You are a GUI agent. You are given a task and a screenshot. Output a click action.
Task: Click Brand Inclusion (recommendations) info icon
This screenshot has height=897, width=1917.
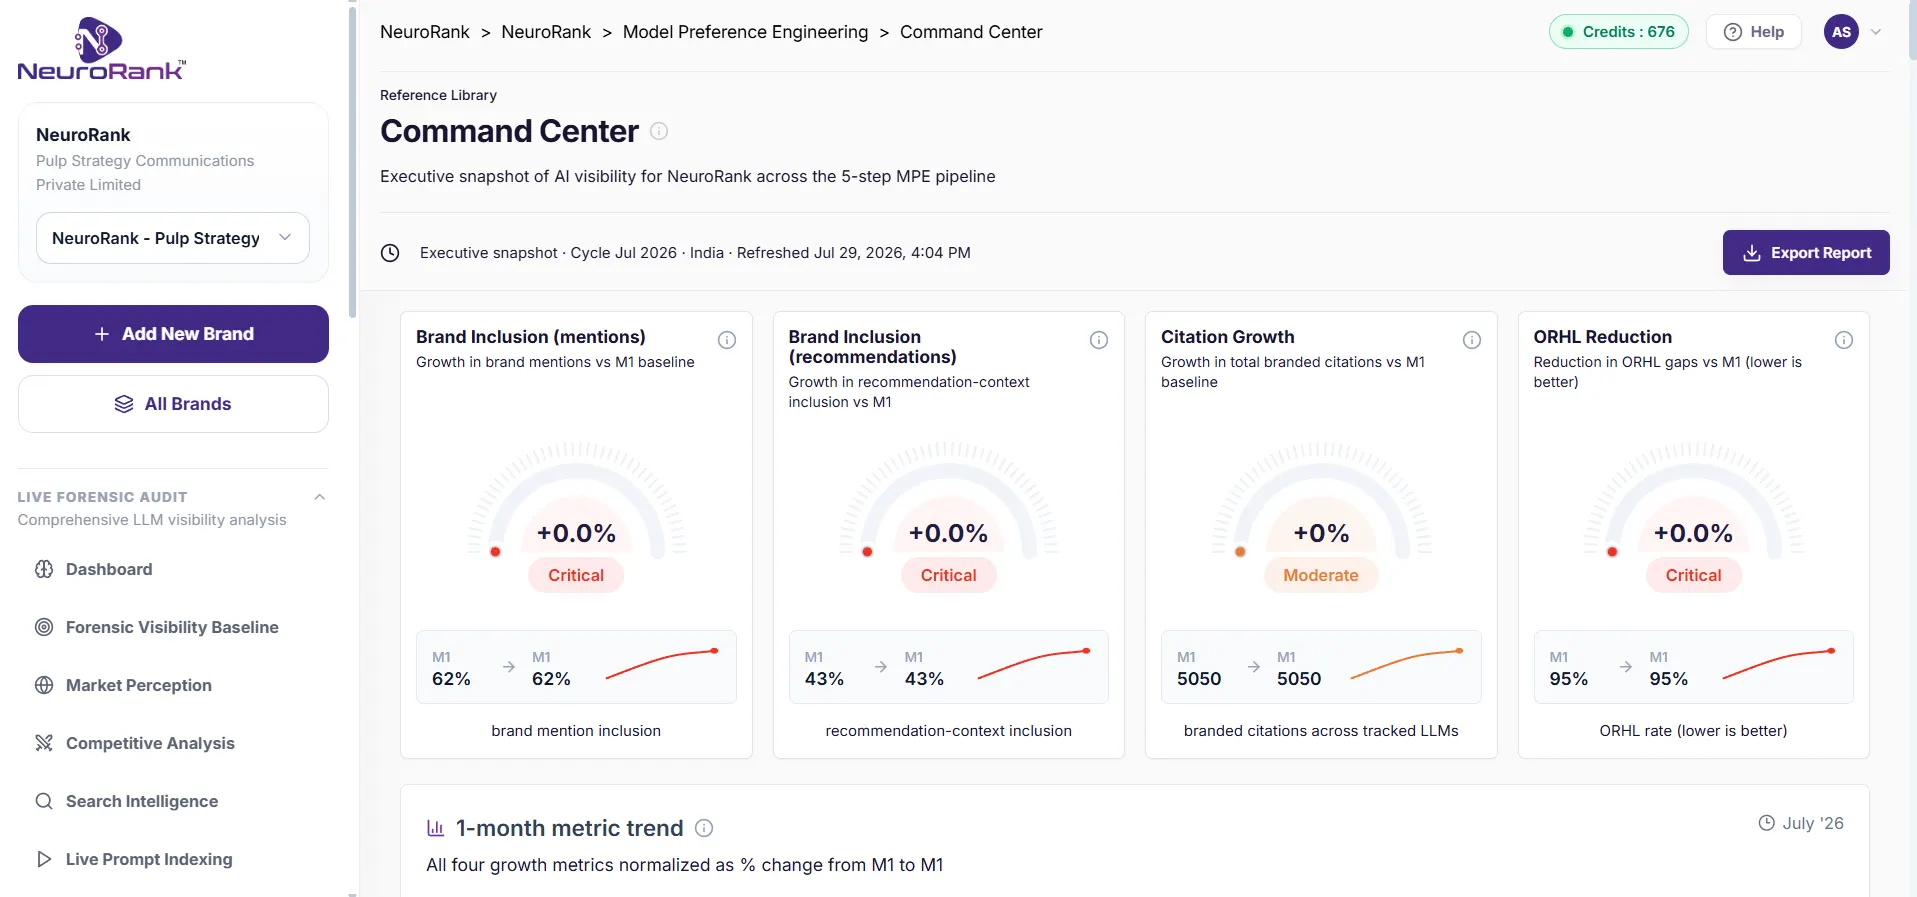point(1099,340)
